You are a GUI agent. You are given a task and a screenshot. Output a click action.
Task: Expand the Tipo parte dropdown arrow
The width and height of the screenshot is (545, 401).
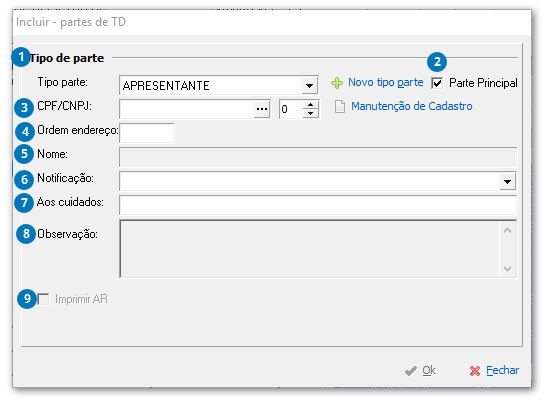pos(309,85)
